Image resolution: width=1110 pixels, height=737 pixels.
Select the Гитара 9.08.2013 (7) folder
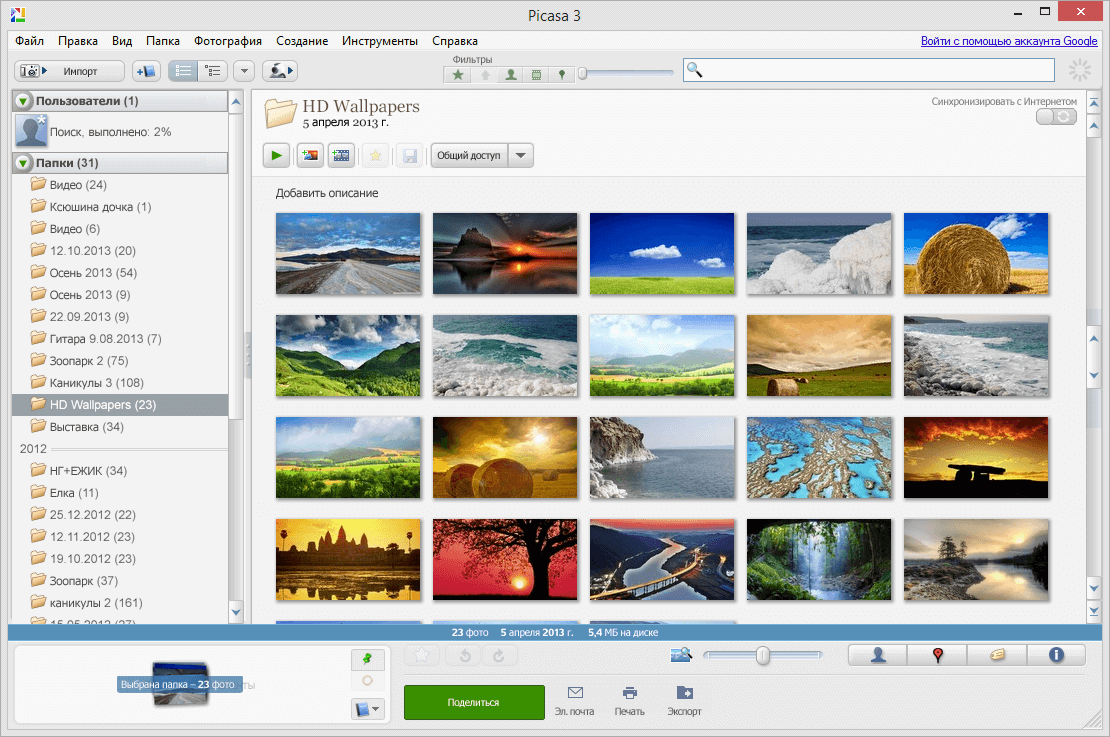pyautogui.click(x=105, y=339)
